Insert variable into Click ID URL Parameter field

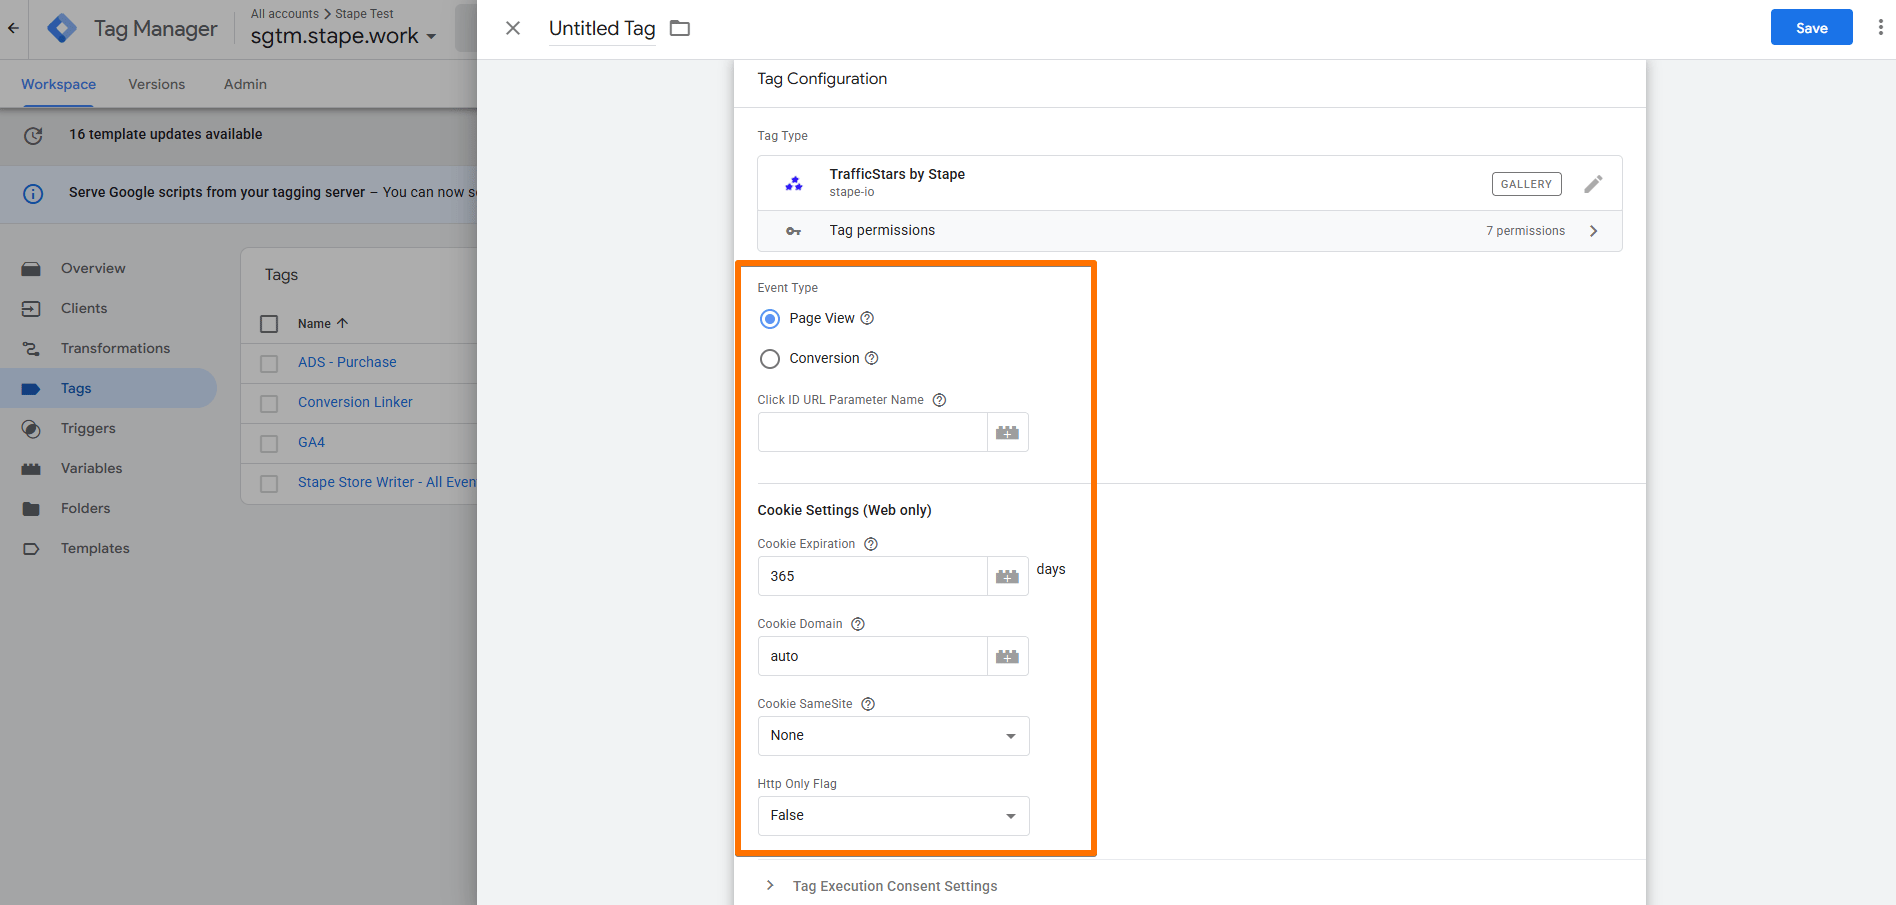[x=1007, y=433]
